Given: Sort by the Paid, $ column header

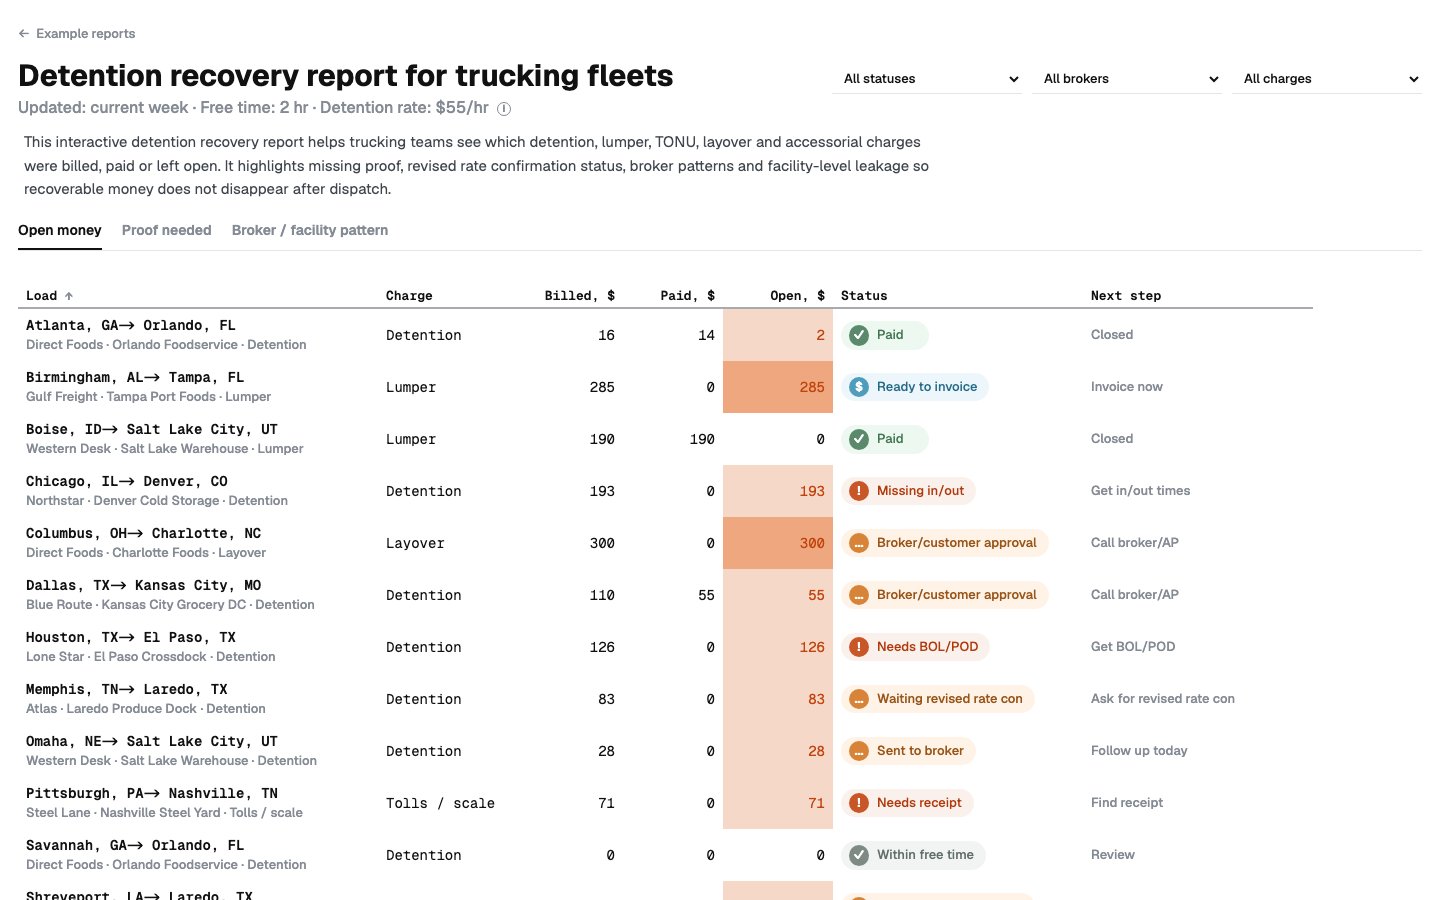Looking at the screenshot, I should click(x=688, y=296).
